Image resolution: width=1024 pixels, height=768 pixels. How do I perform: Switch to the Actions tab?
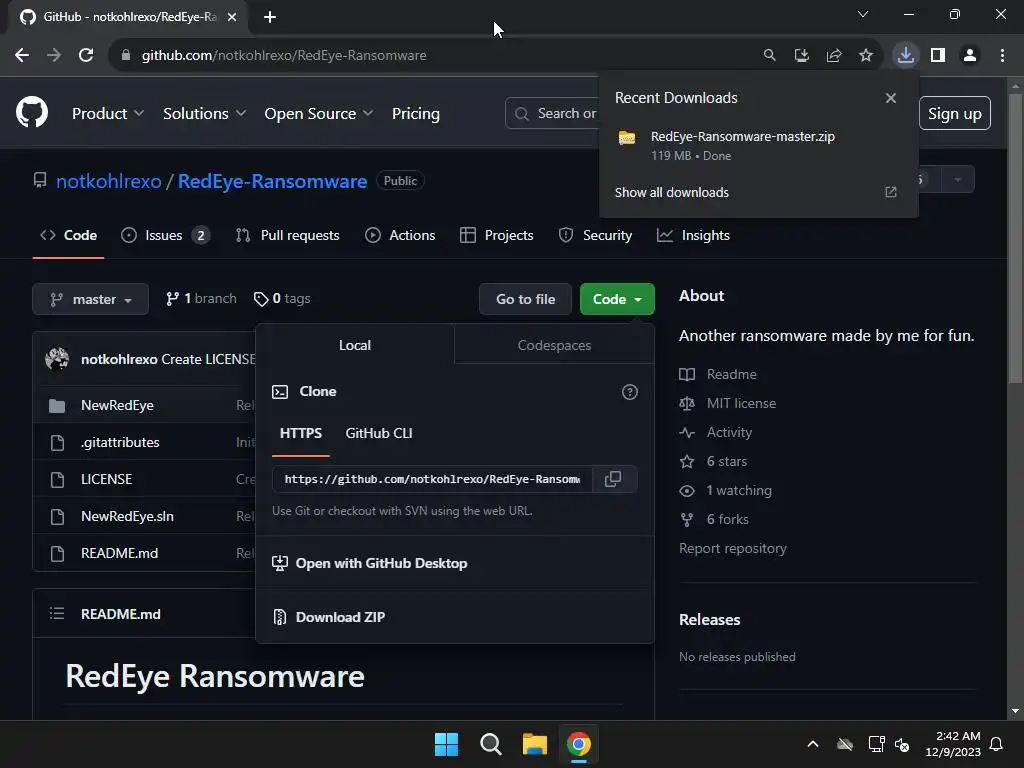[400, 235]
